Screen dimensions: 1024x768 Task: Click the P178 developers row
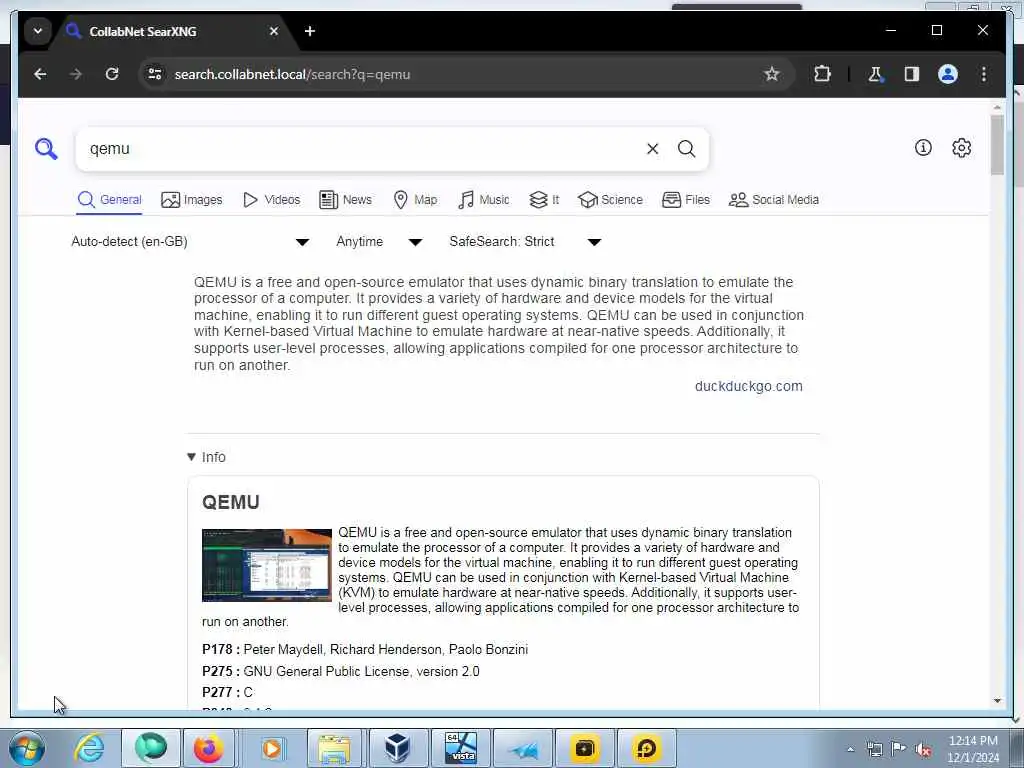tap(365, 650)
